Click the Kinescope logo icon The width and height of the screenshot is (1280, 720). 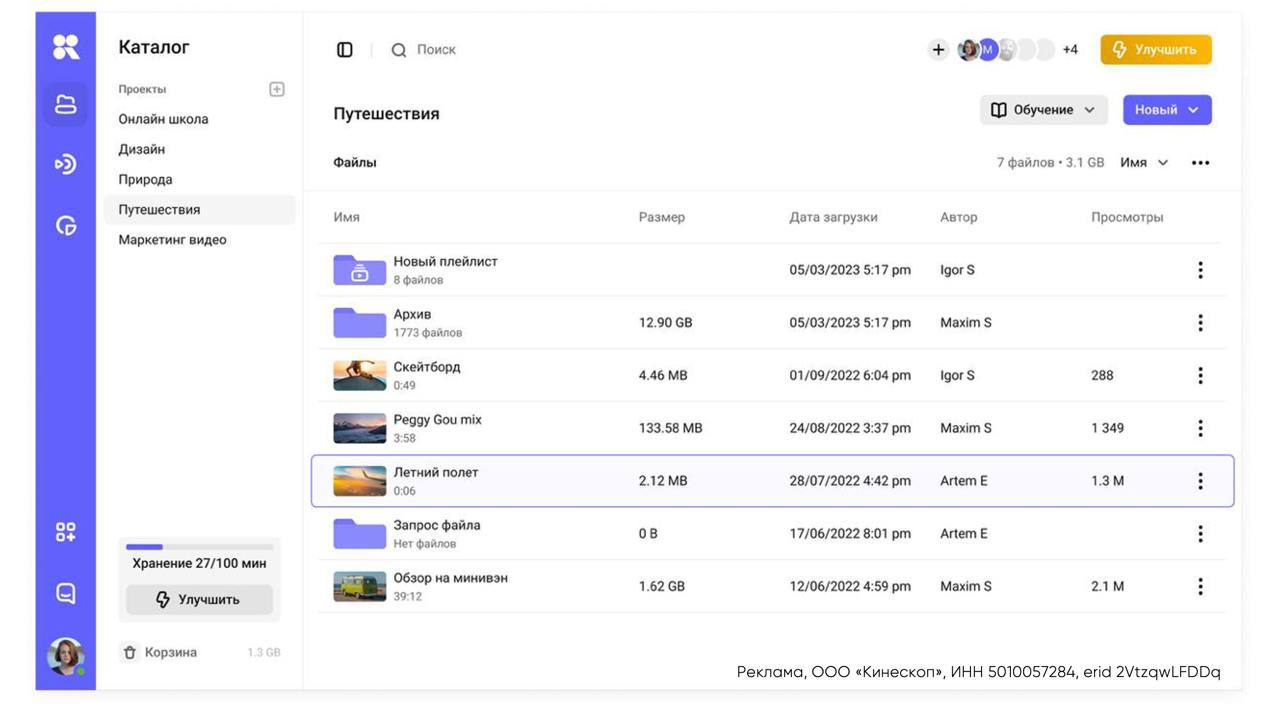pos(66,46)
